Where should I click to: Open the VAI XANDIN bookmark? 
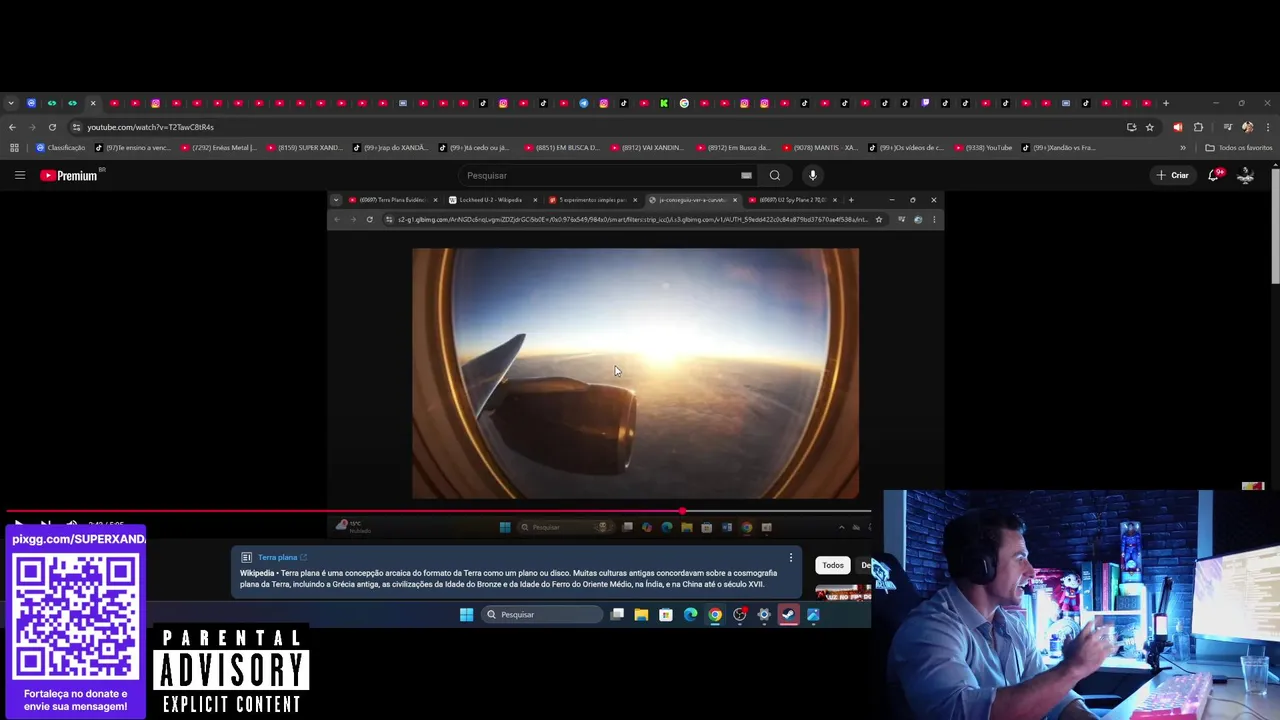648,148
